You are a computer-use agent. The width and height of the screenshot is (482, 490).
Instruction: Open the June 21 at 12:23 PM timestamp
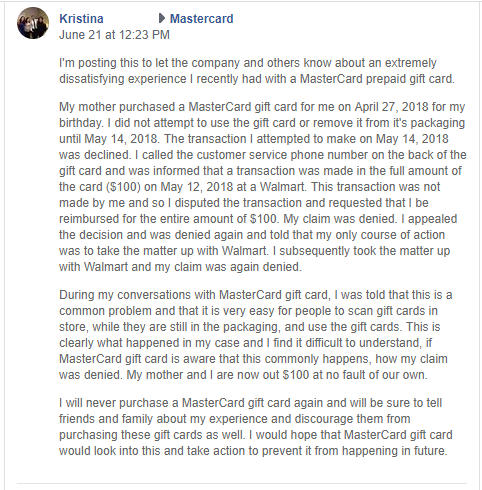point(114,35)
